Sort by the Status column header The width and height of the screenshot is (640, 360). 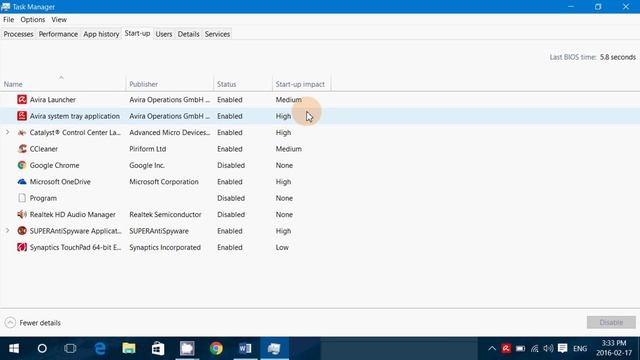(x=243, y=84)
